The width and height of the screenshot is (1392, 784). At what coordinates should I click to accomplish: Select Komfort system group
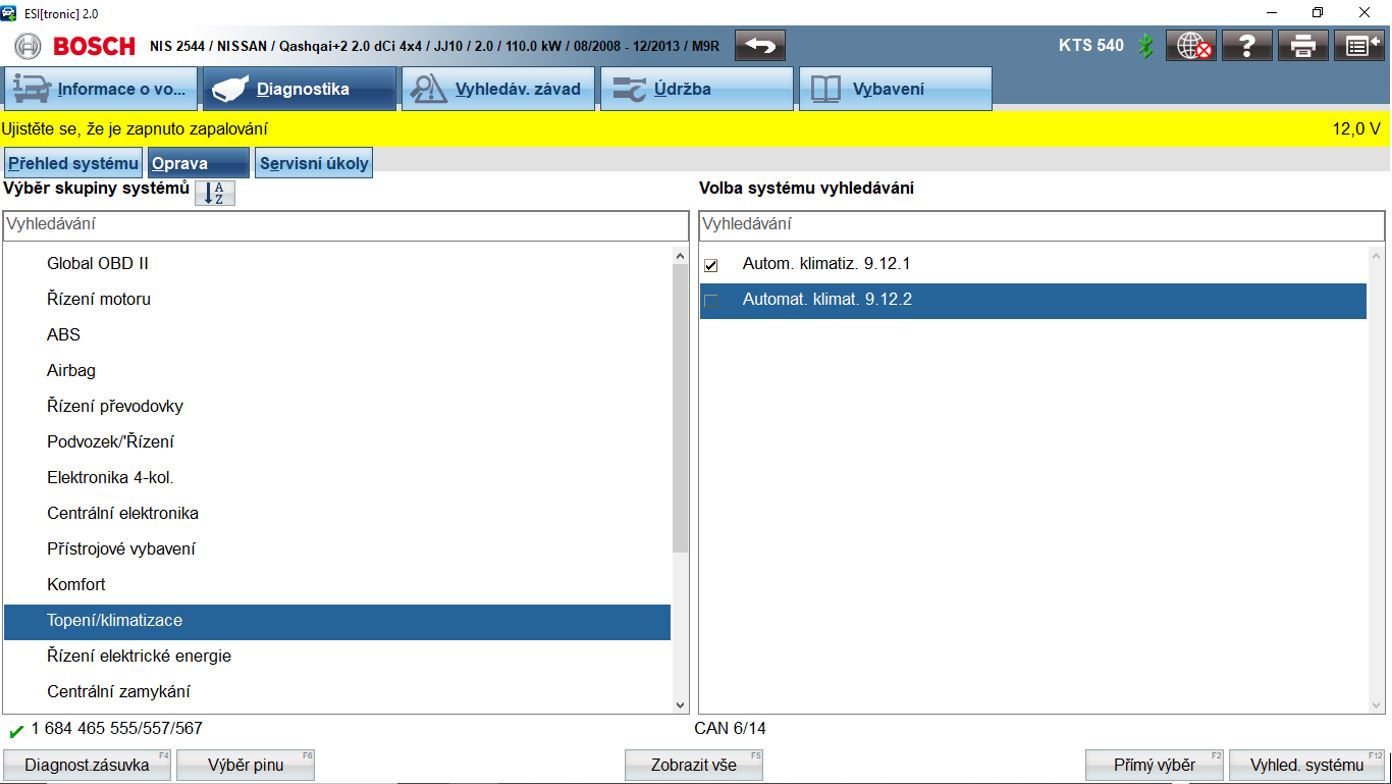(x=337, y=584)
